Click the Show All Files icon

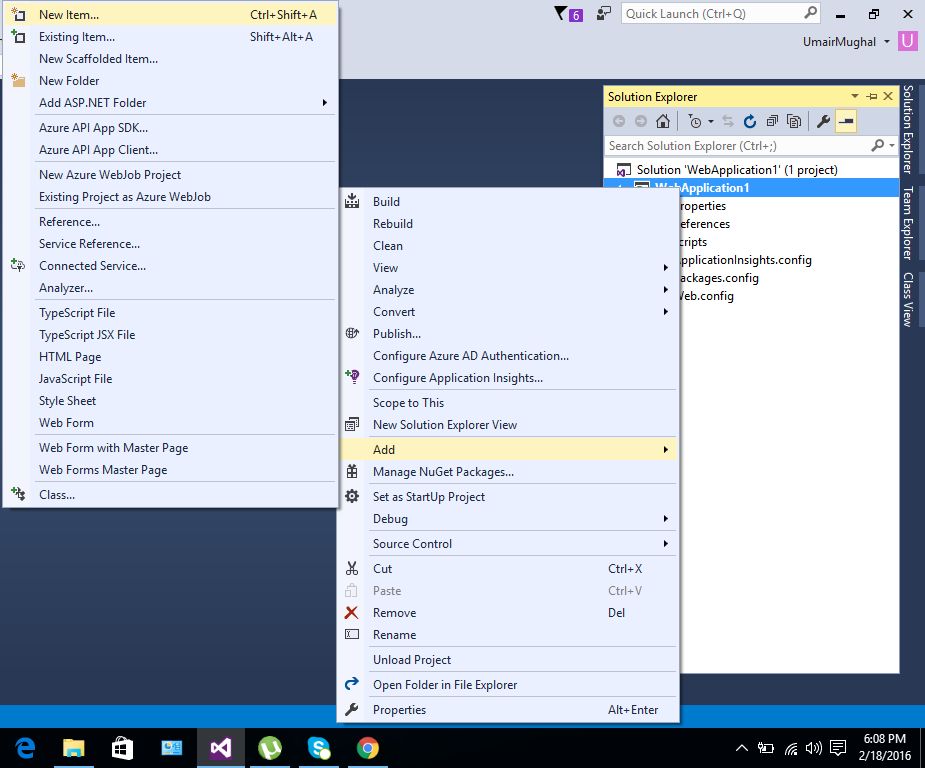[x=794, y=122]
